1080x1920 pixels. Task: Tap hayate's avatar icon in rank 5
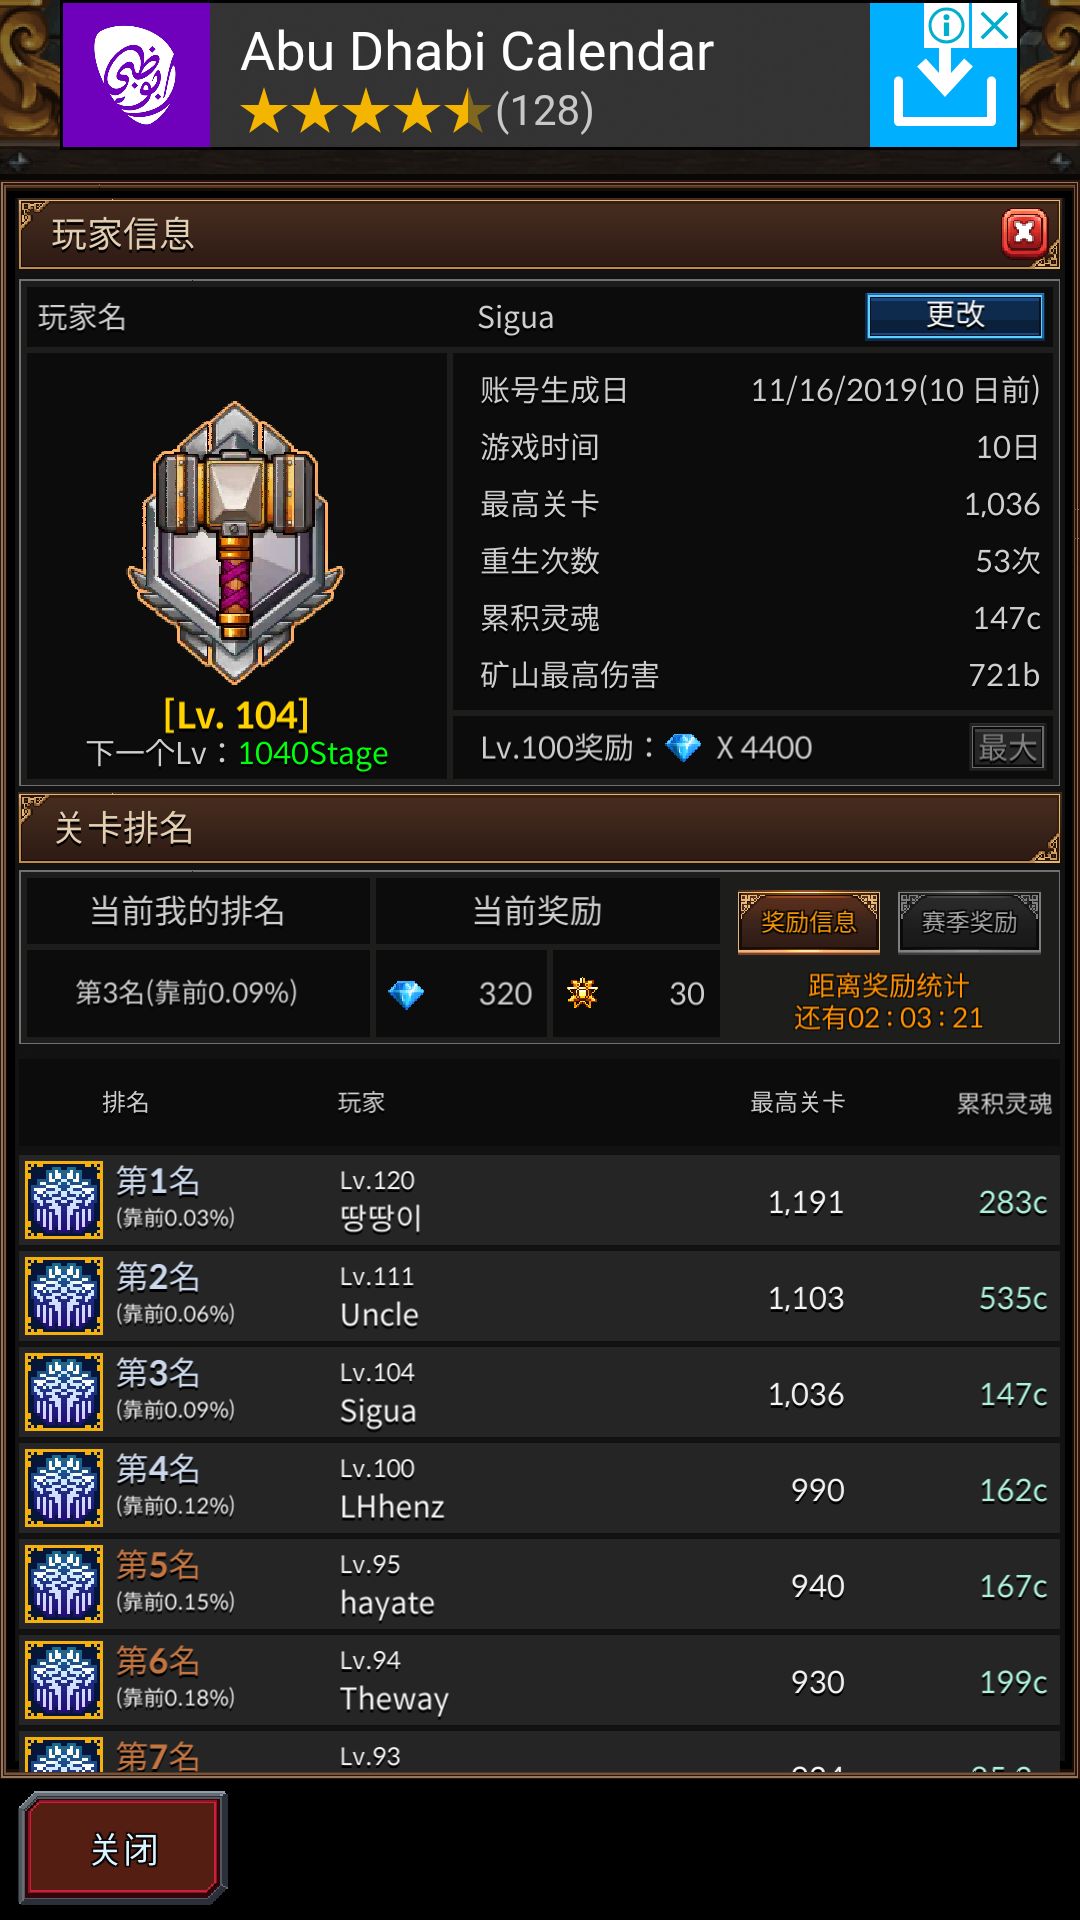(x=64, y=1584)
